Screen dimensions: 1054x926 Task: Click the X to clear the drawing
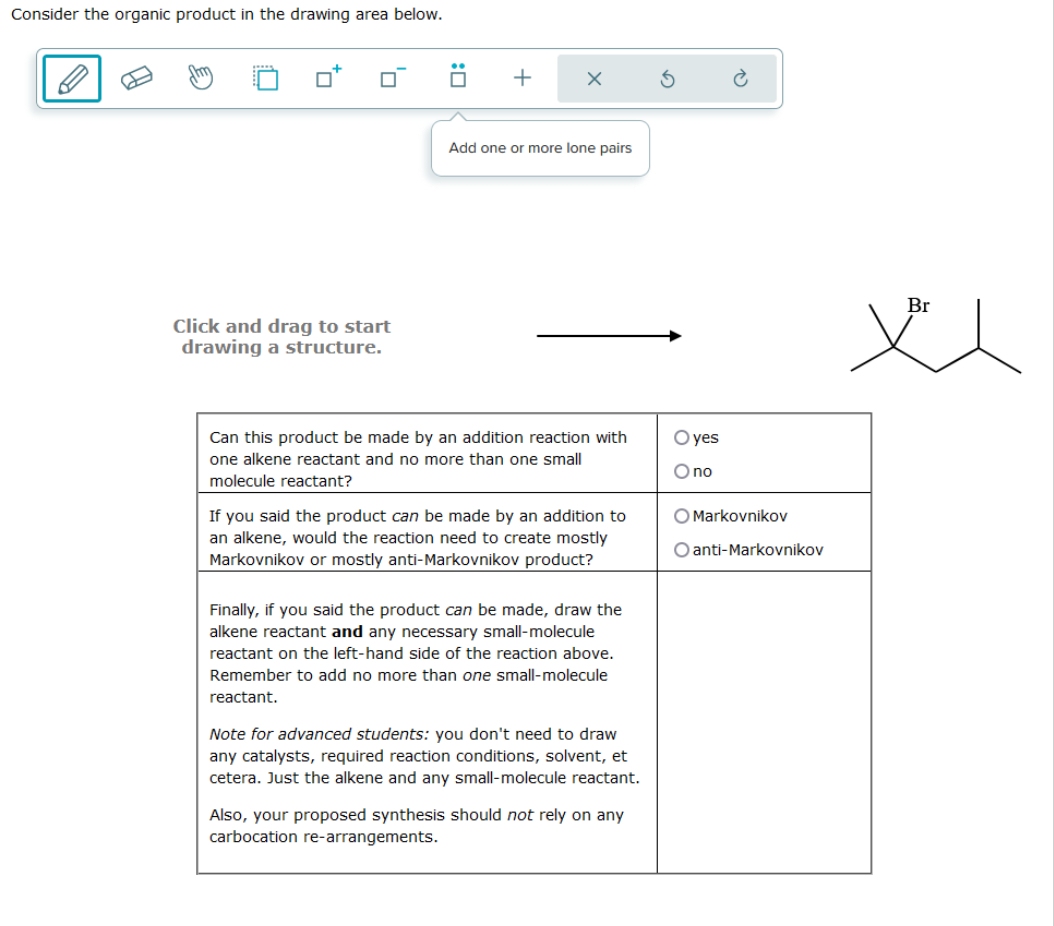(x=593, y=78)
